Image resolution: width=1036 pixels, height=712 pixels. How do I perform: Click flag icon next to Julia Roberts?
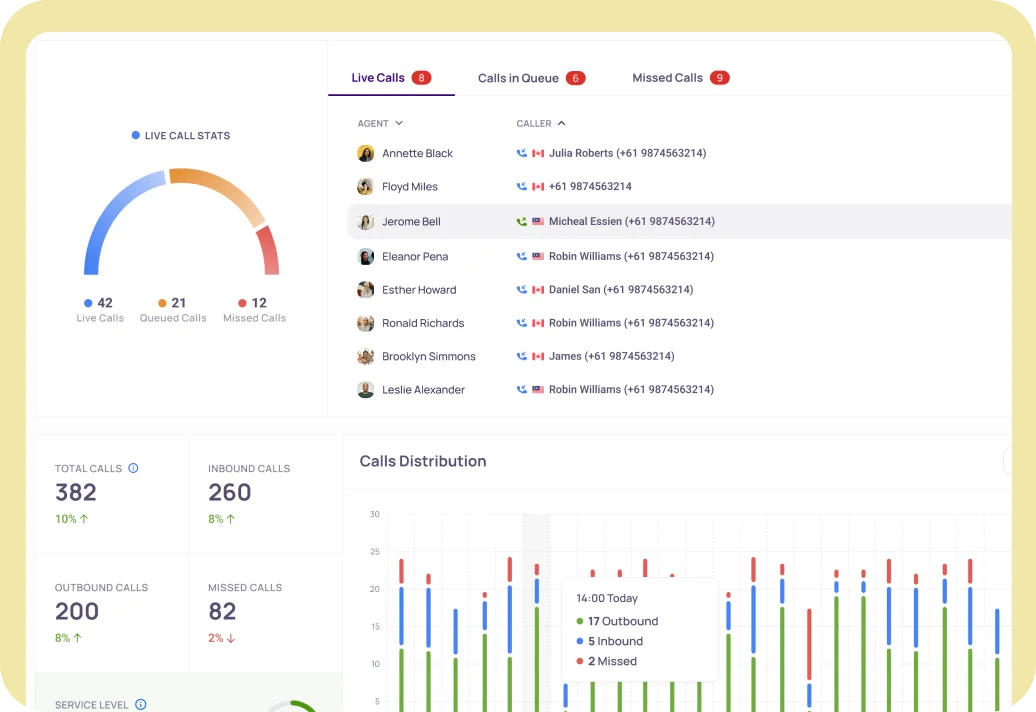point(538,153)
